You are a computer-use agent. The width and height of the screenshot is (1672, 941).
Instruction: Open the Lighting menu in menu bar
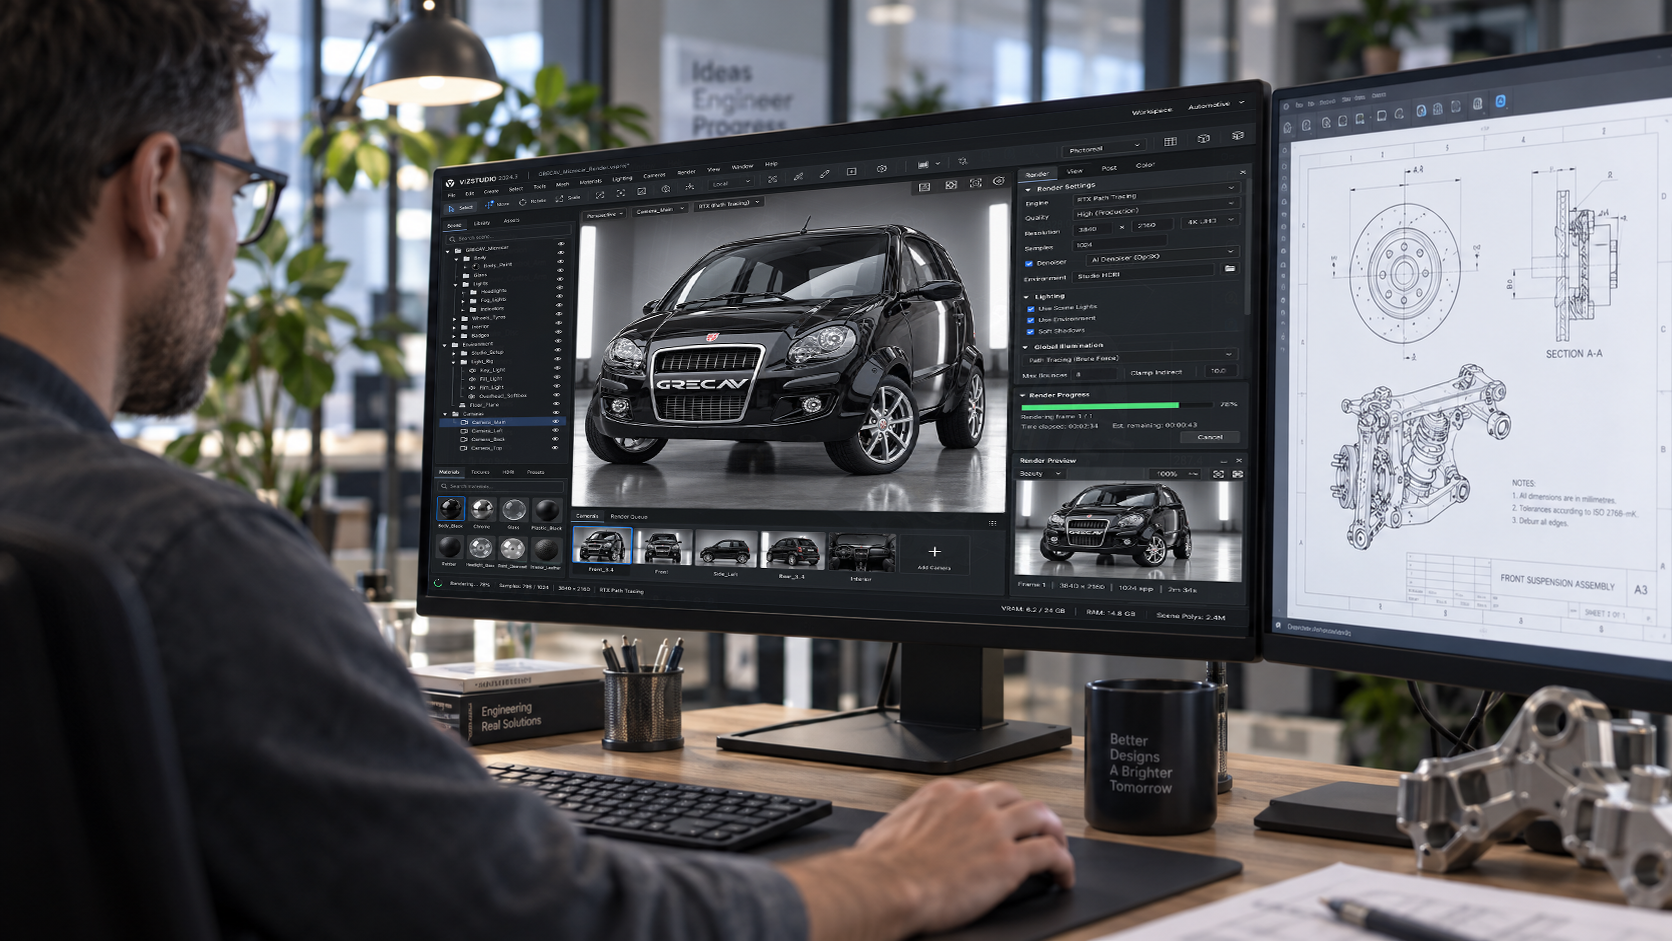point(622,178)
